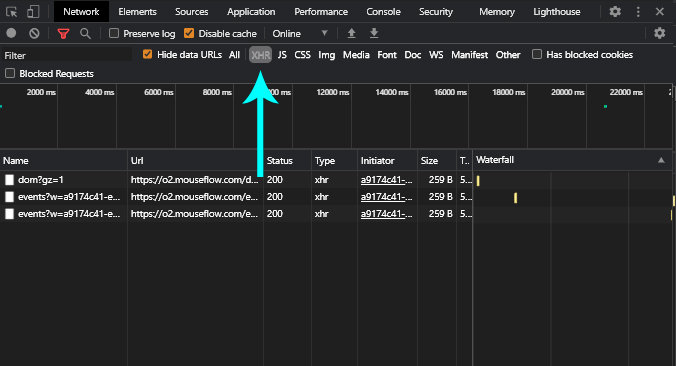Click the 12000 ms timeline overview marker
This screenshot has width=676, height=366.
click(332, 92)
